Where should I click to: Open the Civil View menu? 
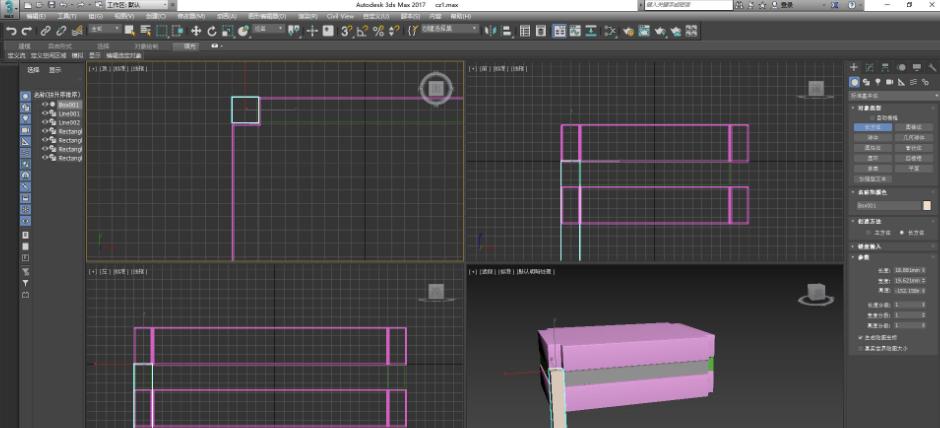[x=340, y=17]
